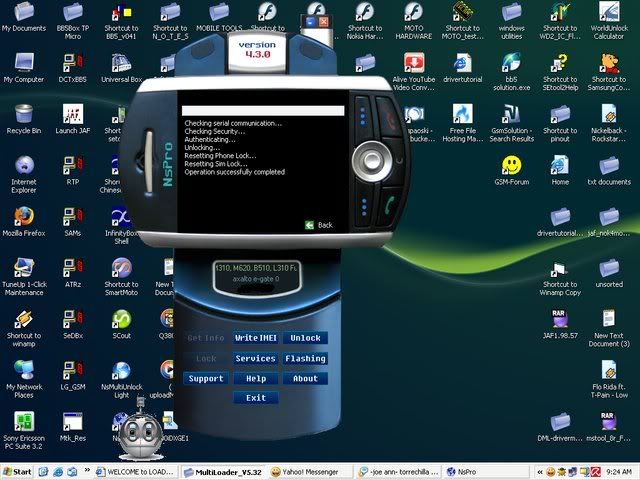Open the txt documents folder

609,170
